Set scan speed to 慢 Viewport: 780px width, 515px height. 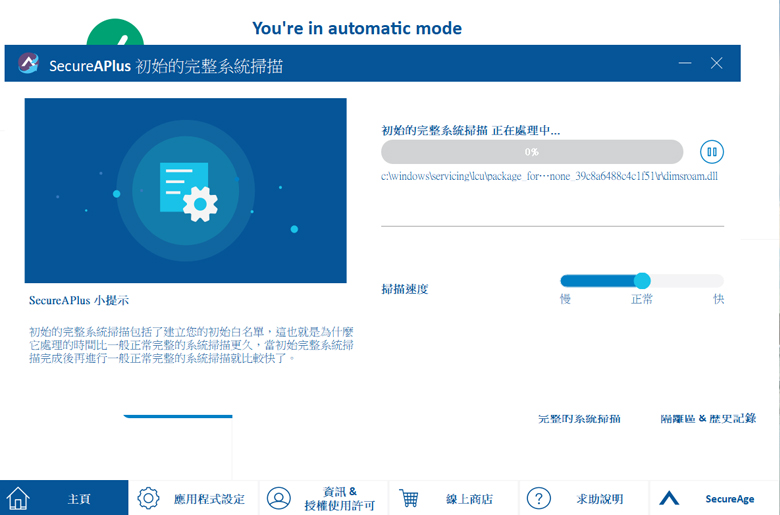pos(565,299)
